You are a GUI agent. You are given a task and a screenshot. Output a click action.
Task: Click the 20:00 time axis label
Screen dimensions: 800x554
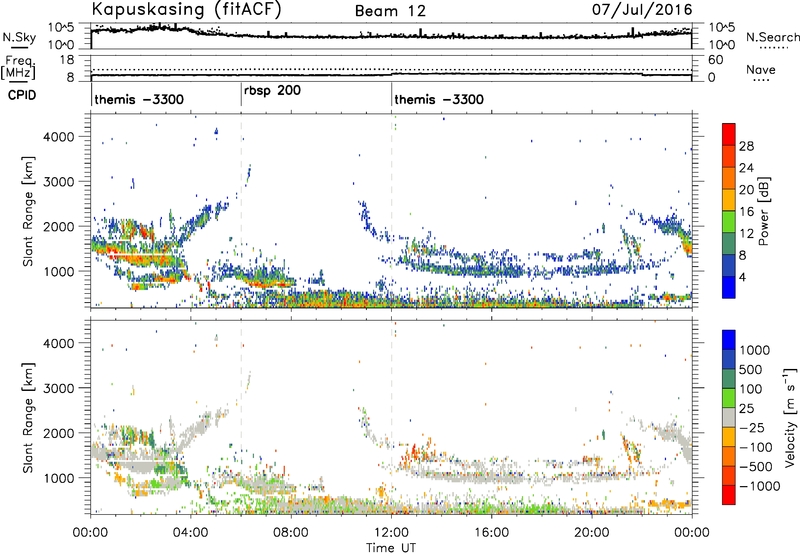coord(592,533)
